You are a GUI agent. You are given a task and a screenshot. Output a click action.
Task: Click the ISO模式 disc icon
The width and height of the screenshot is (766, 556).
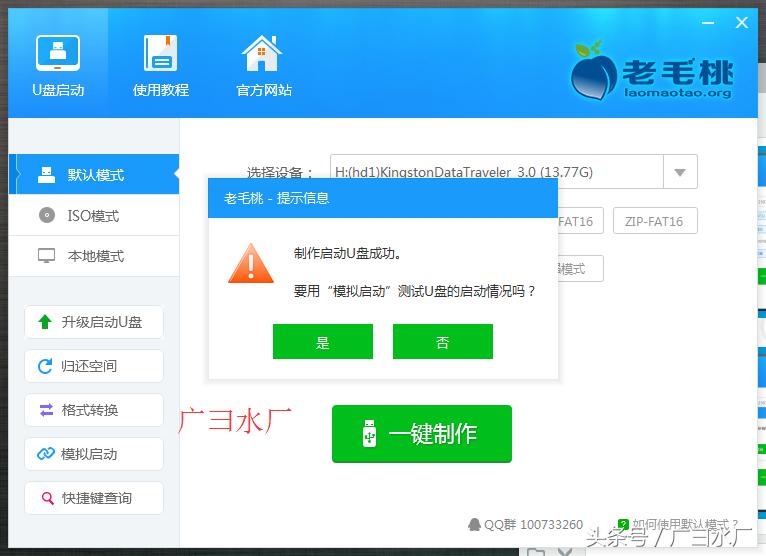point(47,215)
